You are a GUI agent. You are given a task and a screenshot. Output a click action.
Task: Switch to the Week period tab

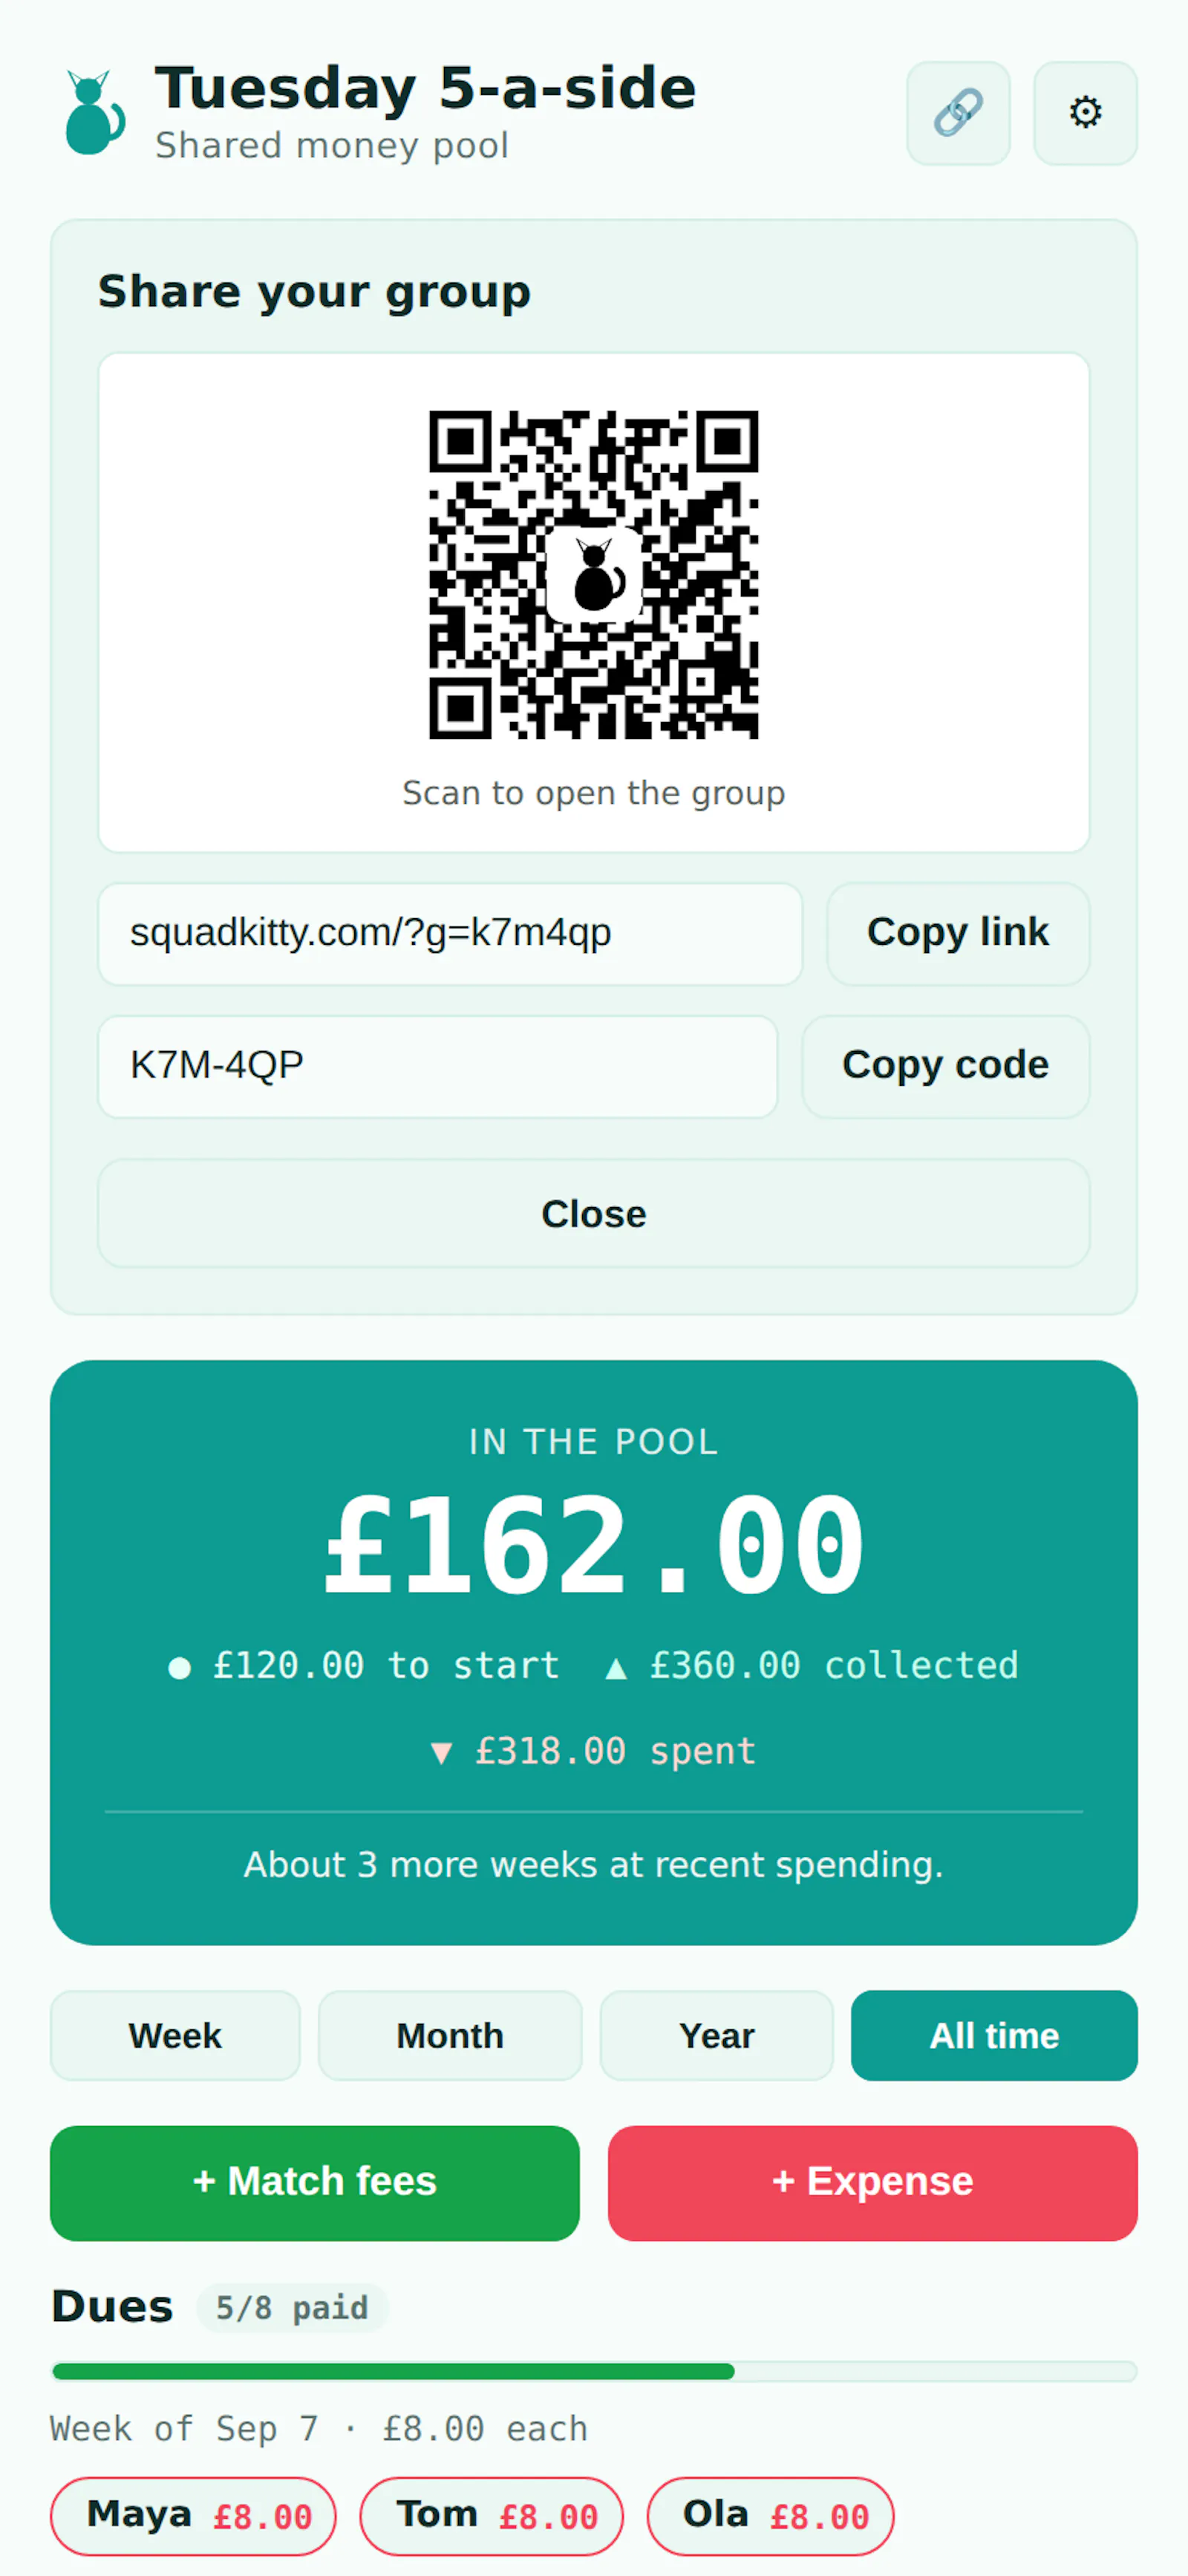click(x=175, y=2035)
